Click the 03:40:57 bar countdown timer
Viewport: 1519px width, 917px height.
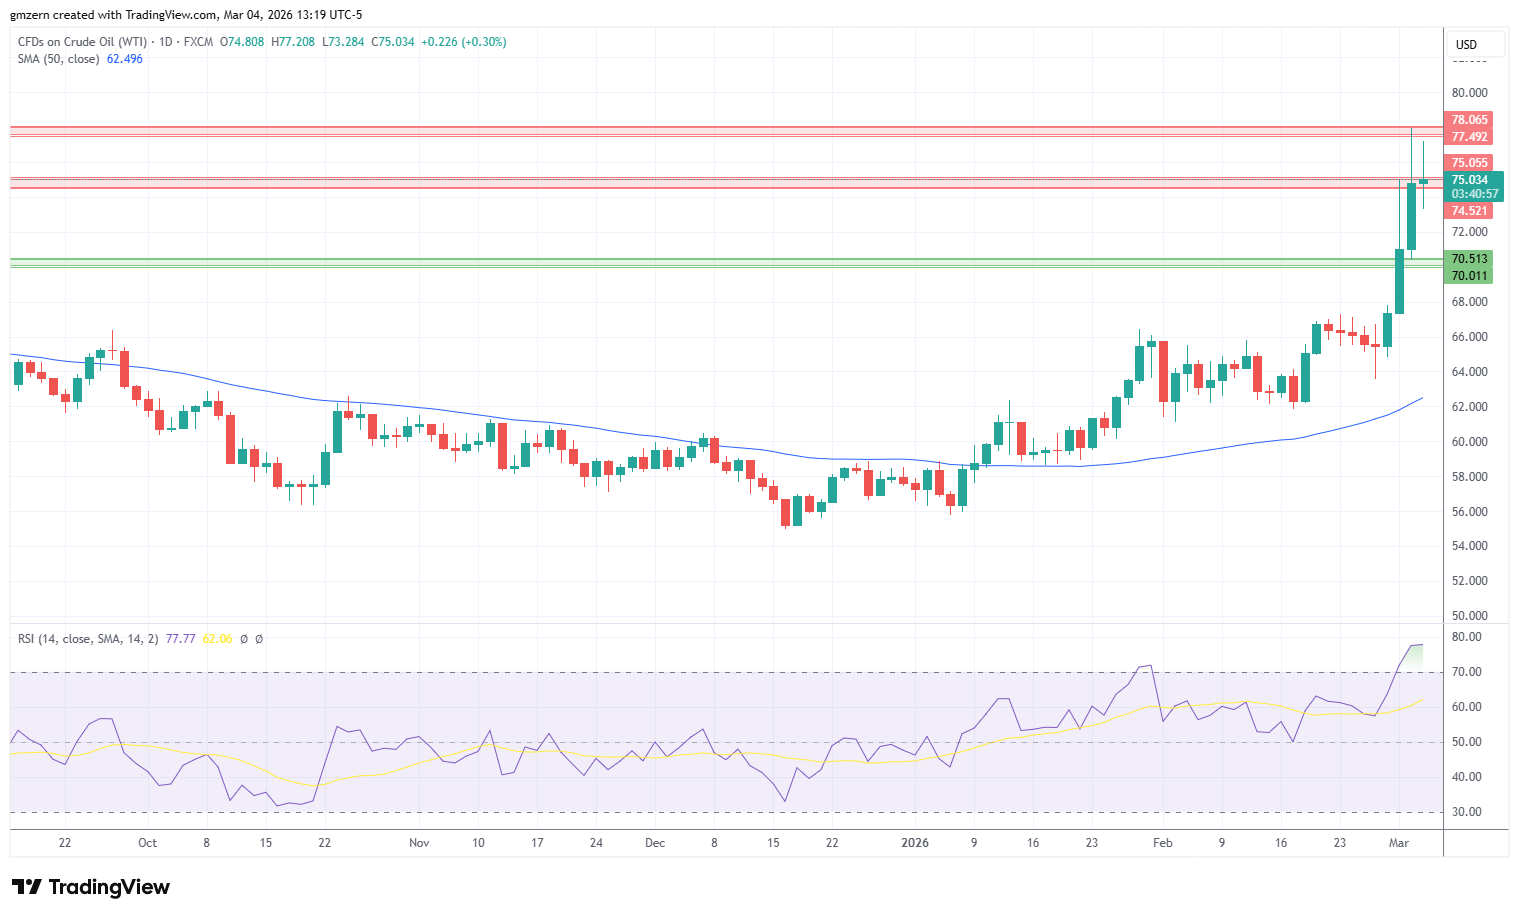(x=1475, y=194)
